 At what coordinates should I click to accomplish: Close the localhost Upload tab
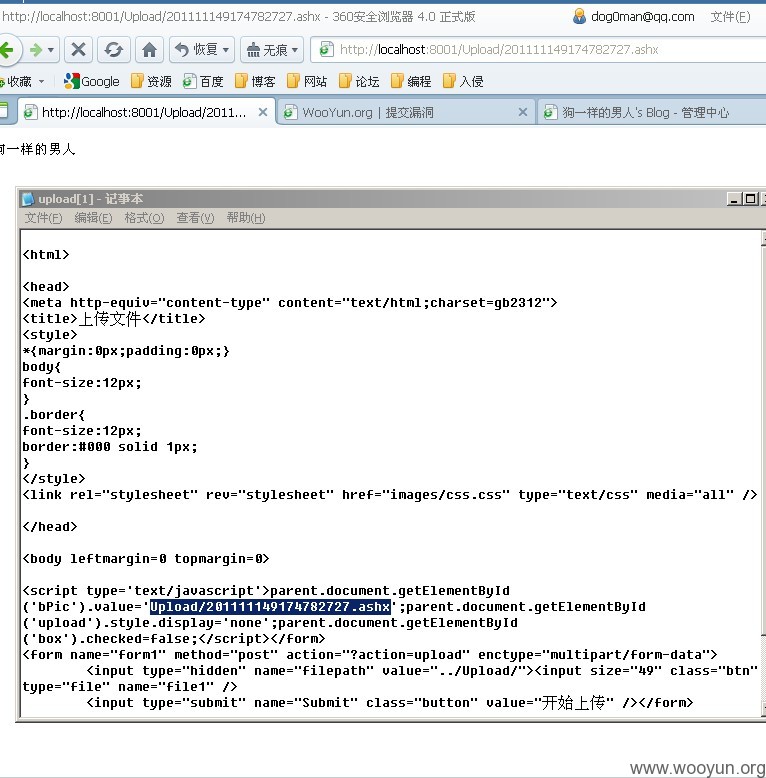(x=263, y=113)
